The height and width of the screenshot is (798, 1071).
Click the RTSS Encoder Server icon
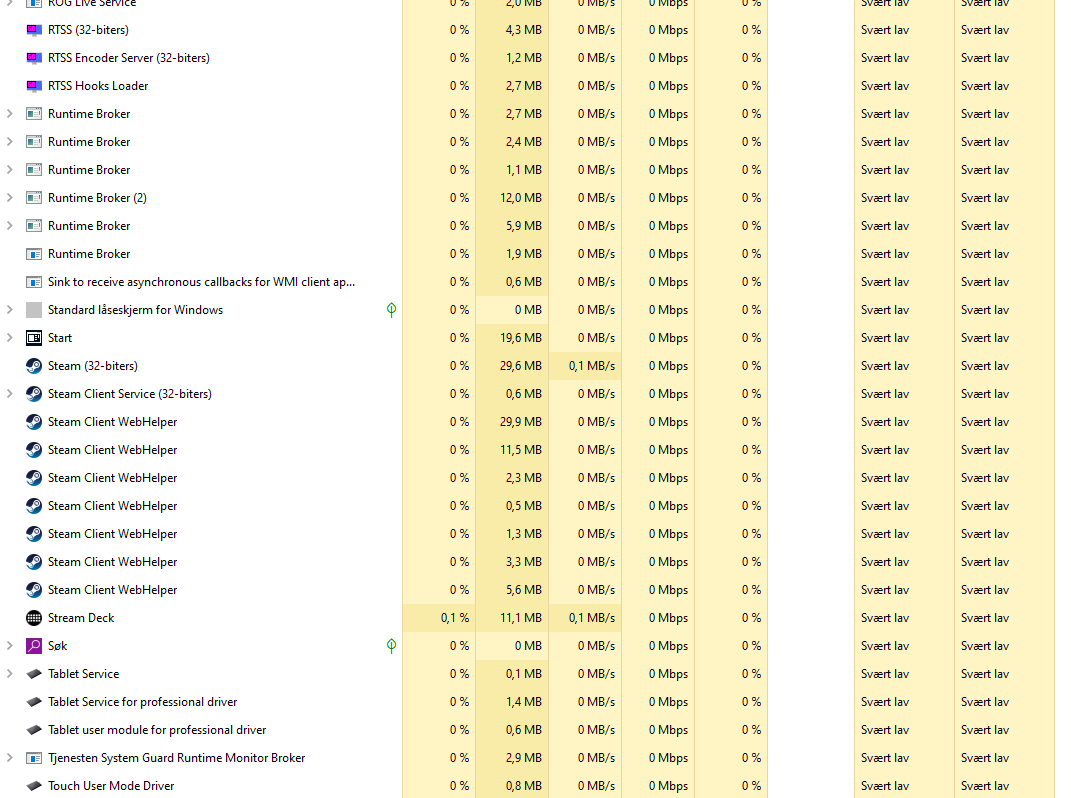(x=33, y=58)
